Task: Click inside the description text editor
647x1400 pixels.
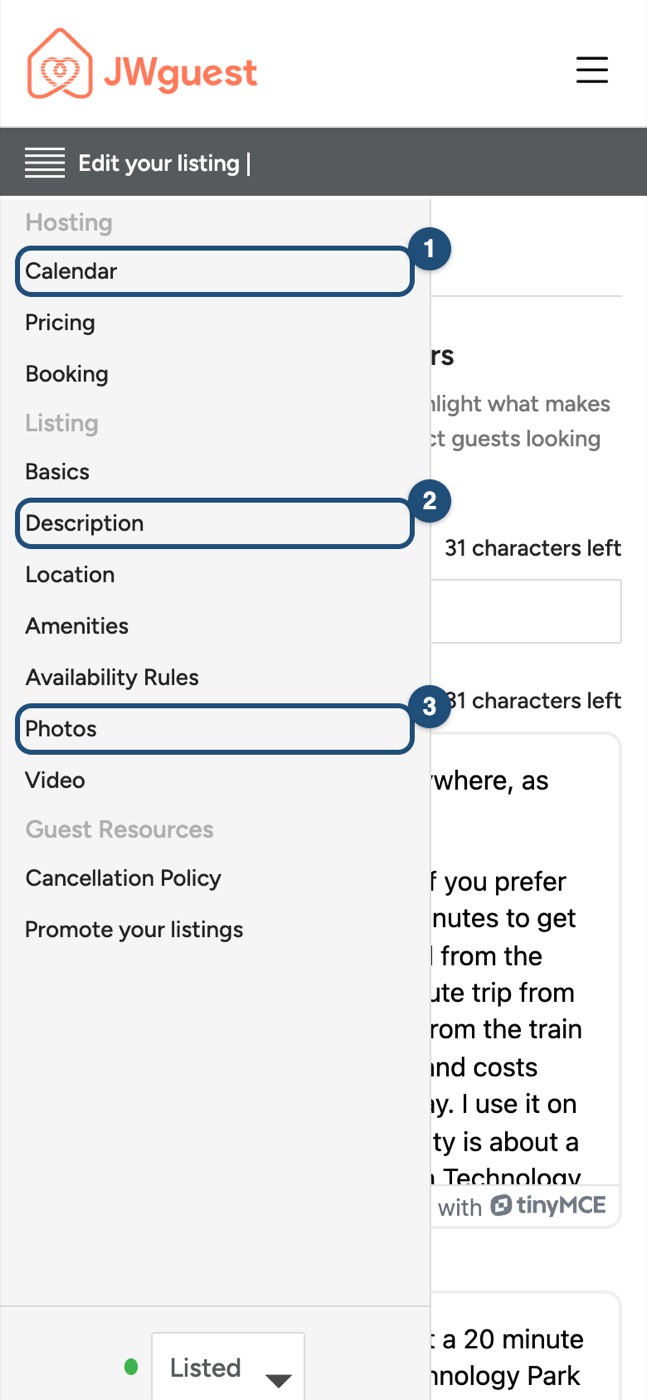Action: [x=526, y=960]
